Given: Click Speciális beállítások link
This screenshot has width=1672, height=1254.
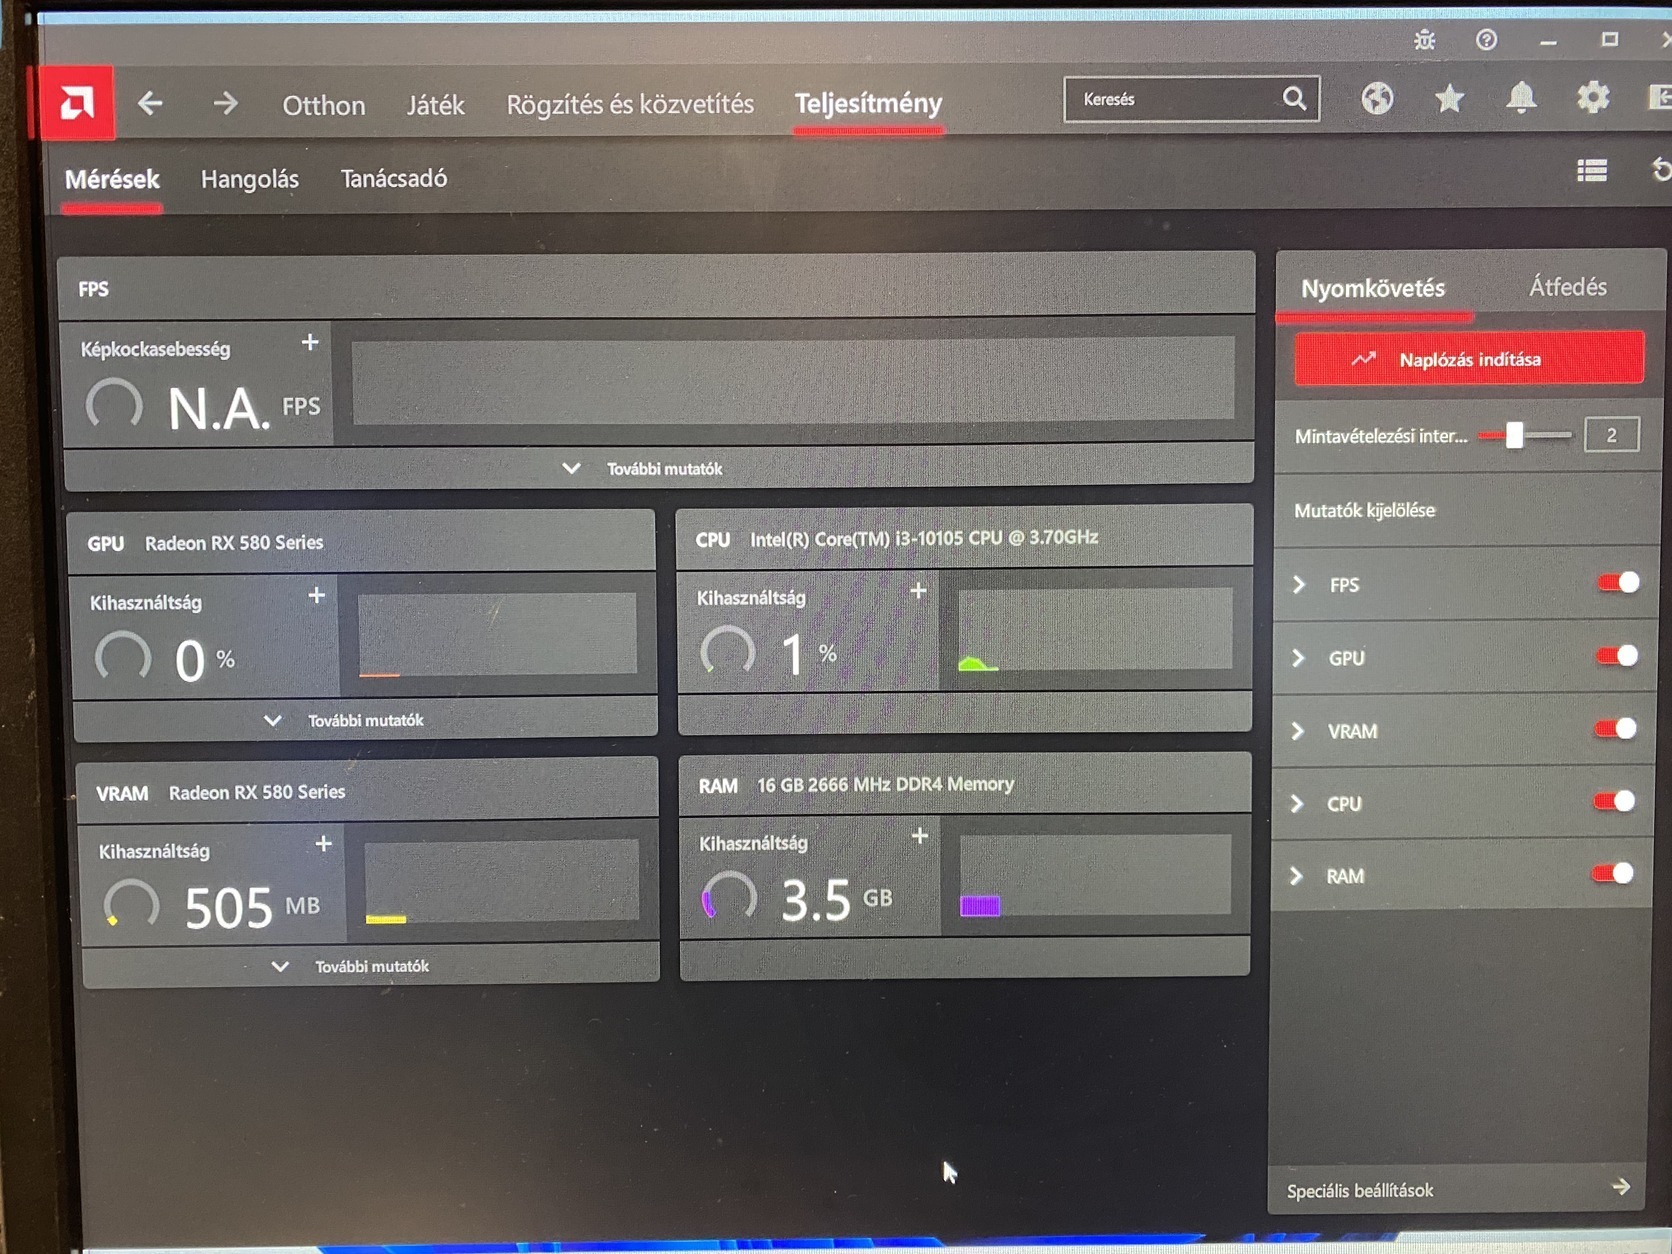Looking at the screenshot, I should (1360, 1190).
